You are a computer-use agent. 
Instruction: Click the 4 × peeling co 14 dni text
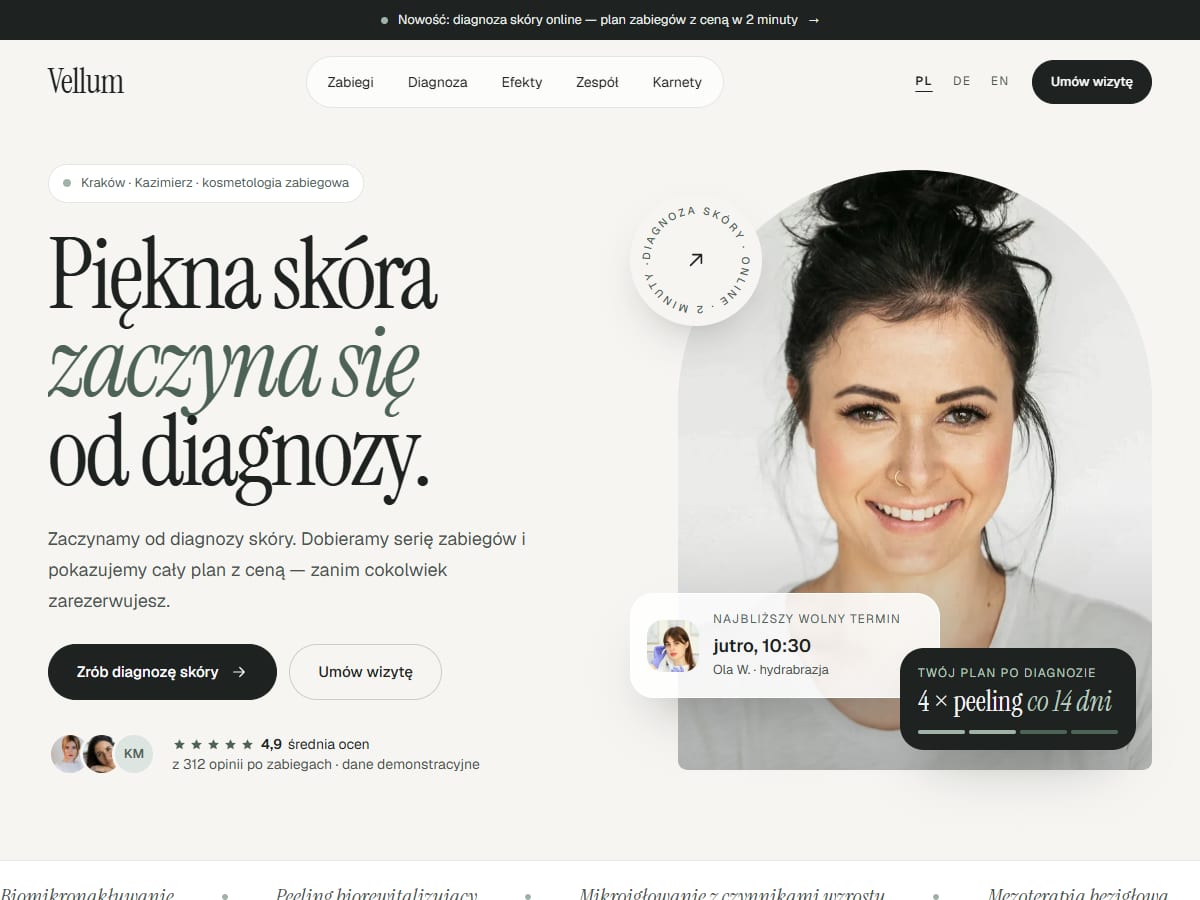[x=1015, y=701]
